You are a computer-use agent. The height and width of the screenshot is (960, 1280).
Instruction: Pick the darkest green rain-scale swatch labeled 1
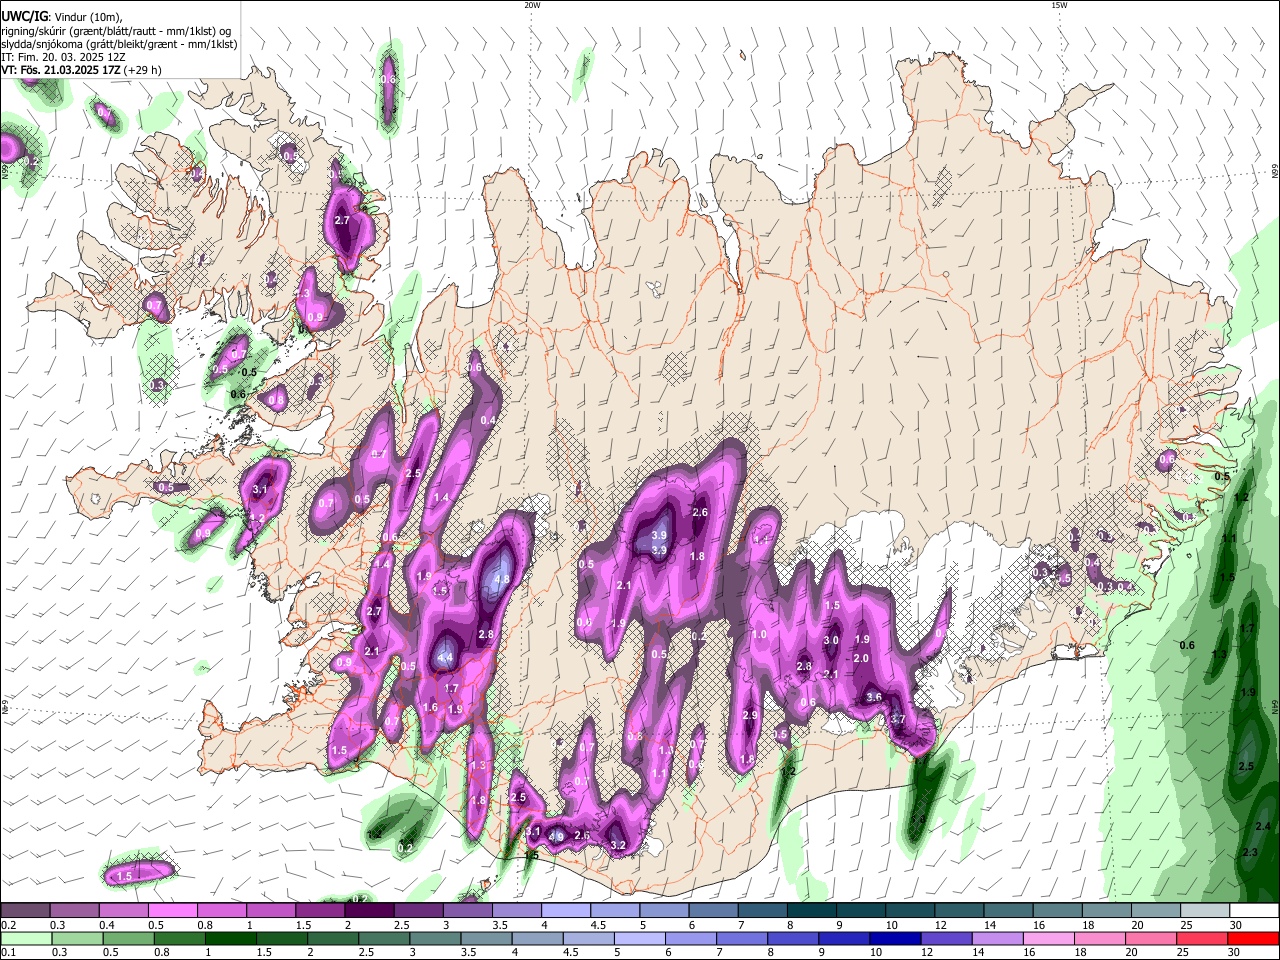pyautogui.click(x=231, y=938)
